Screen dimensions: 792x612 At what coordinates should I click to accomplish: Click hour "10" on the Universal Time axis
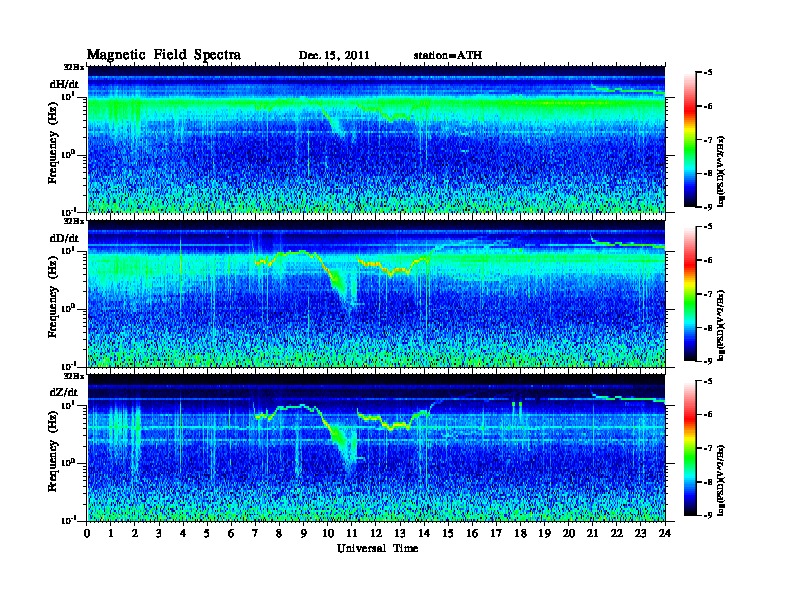click(328, 534)
